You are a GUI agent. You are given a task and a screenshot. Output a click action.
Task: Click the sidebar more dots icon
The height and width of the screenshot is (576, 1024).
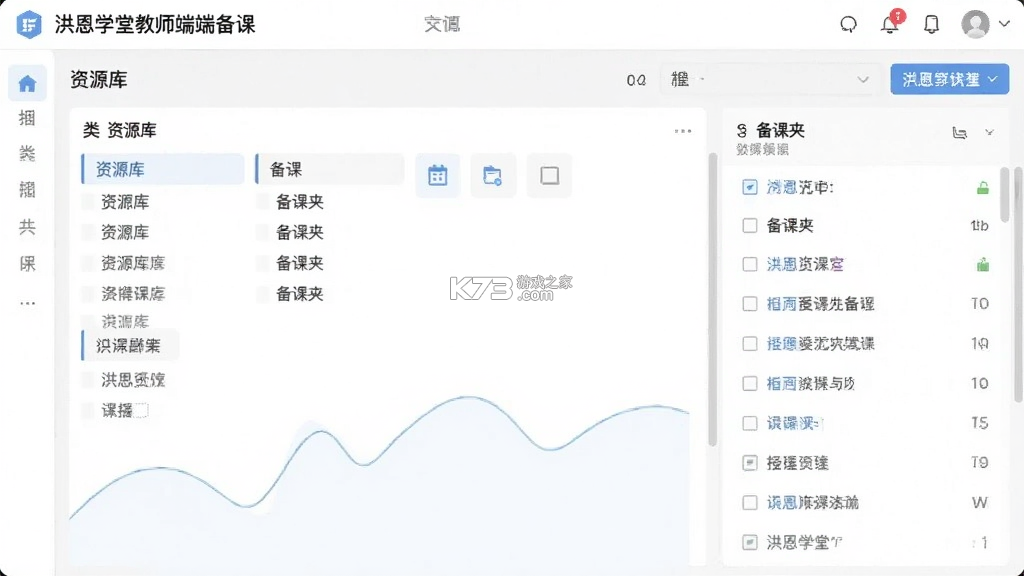tap(27, 303)
